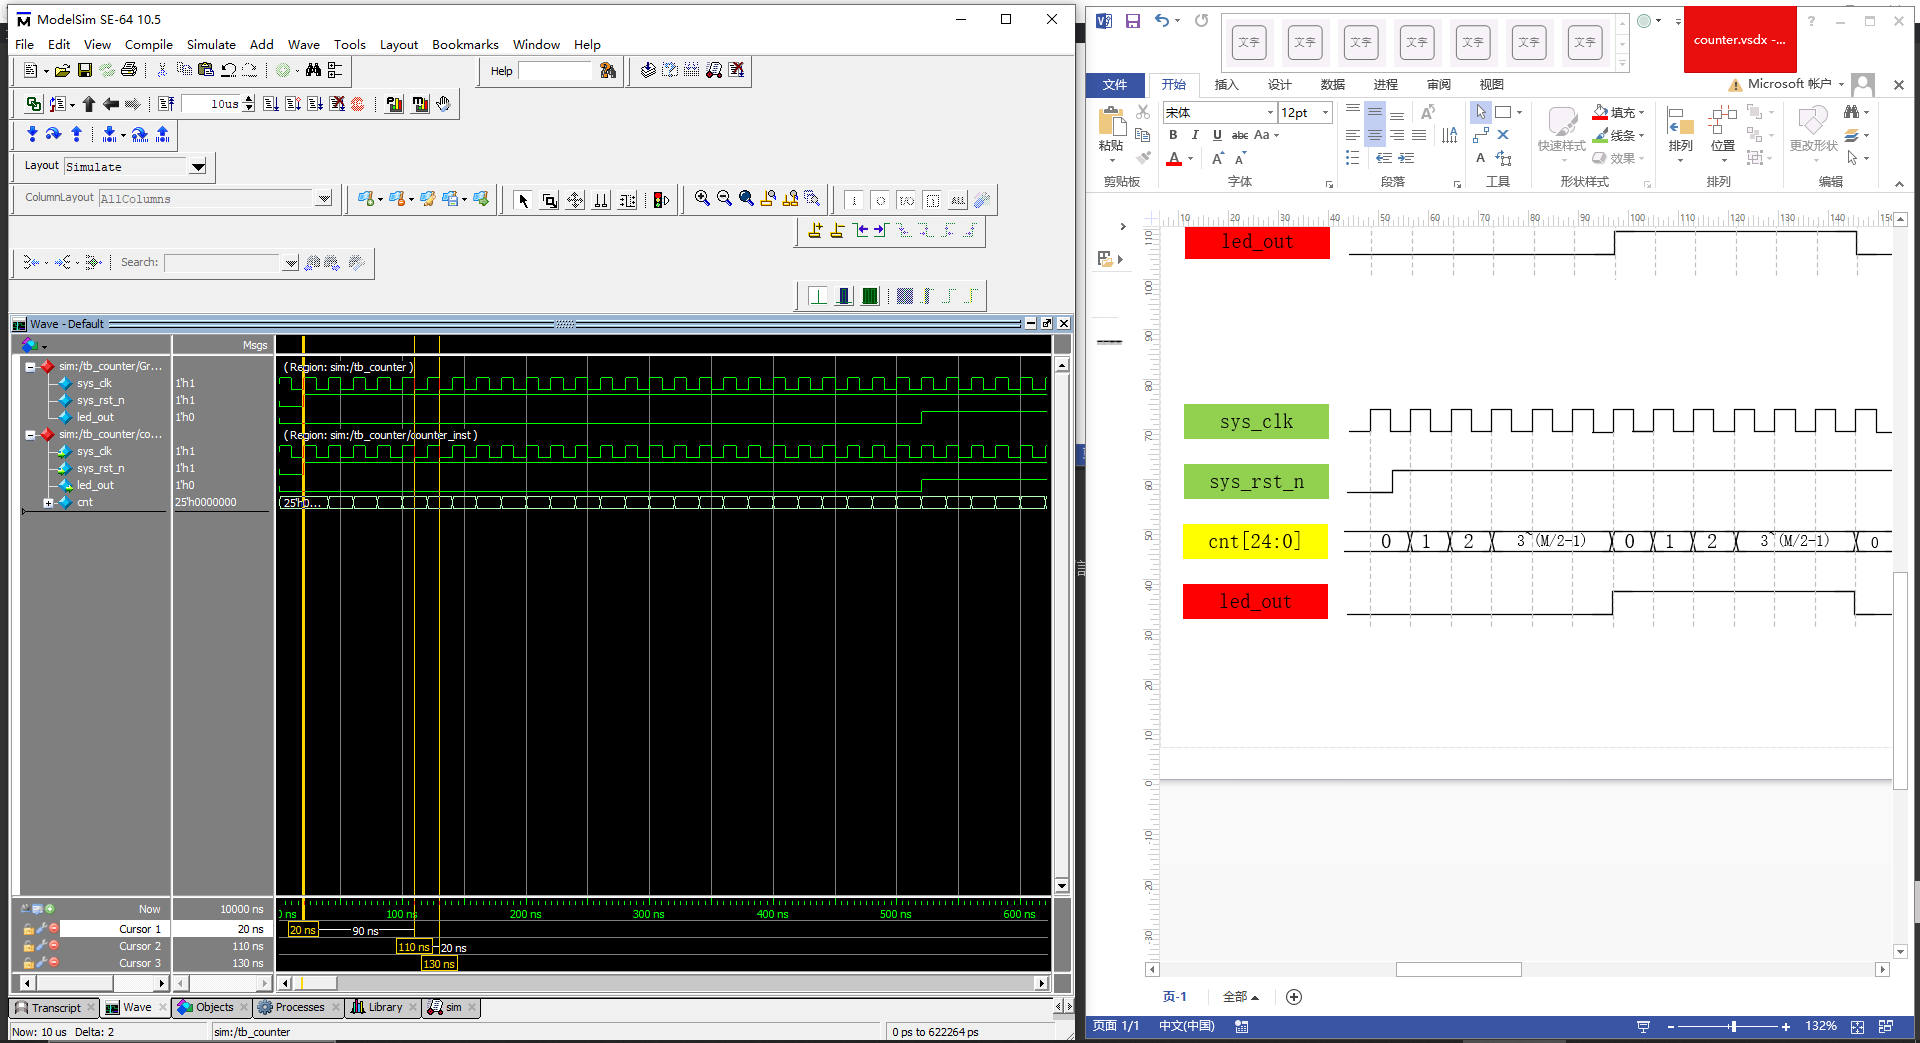1920x1043 pixels.
Task: Click the Zoom In magnifier in wave toolbar
Action: (702, 199)
